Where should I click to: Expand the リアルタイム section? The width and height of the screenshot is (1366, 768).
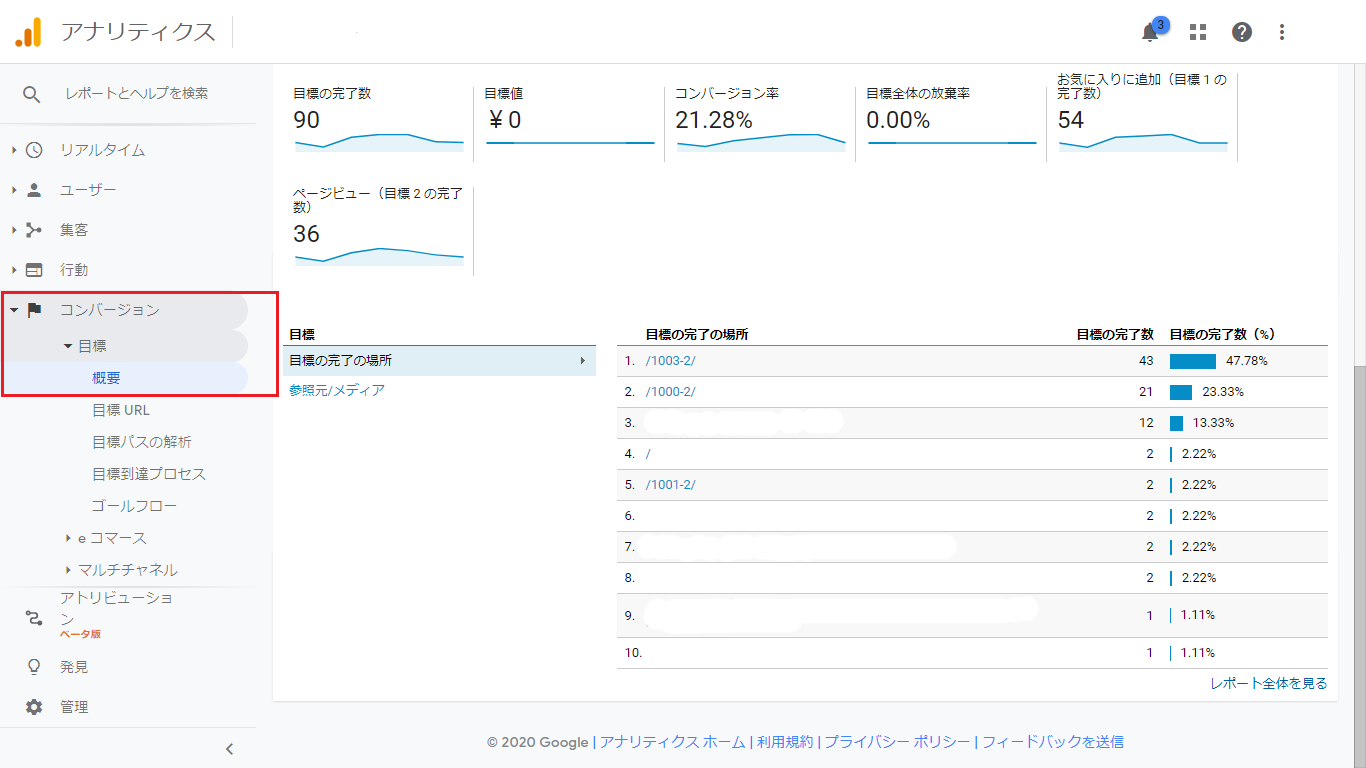[x=15, y=150]
